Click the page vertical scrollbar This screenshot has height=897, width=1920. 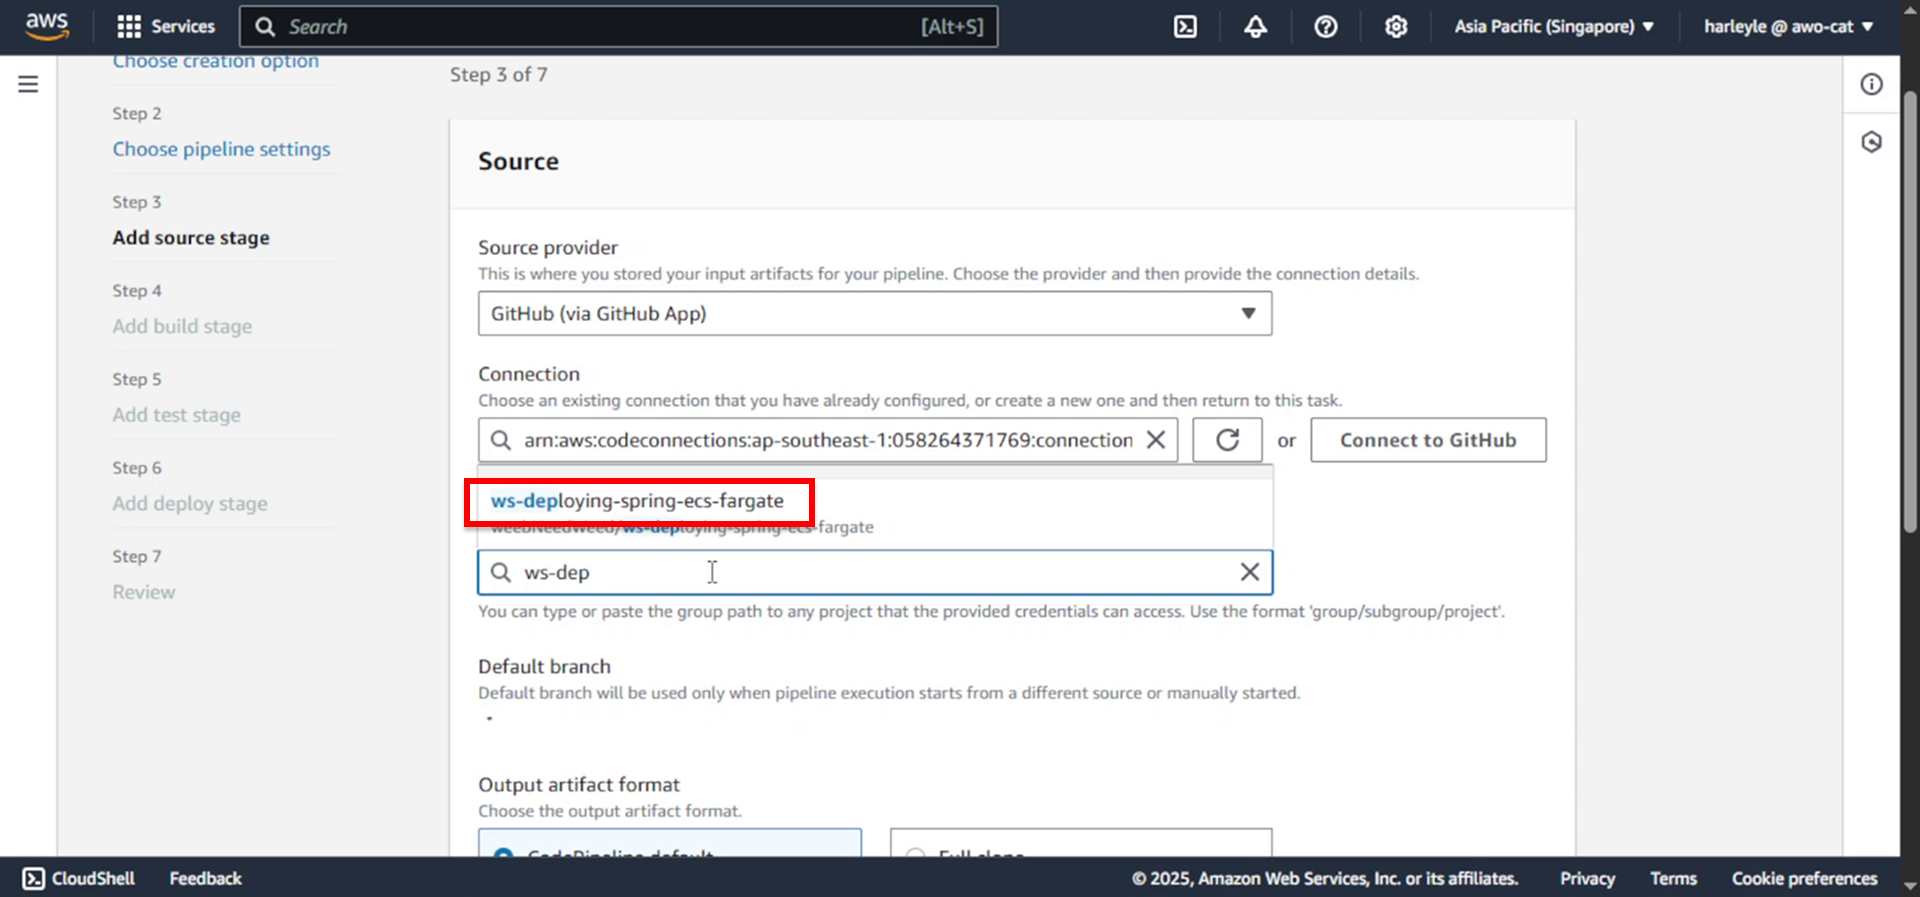(1910, 312)
